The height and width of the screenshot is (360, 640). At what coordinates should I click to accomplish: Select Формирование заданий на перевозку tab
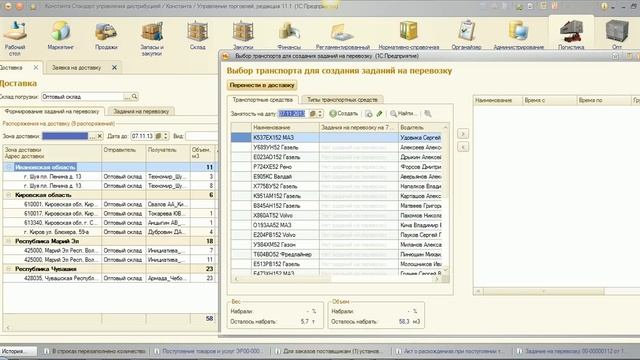coord(52,111)
